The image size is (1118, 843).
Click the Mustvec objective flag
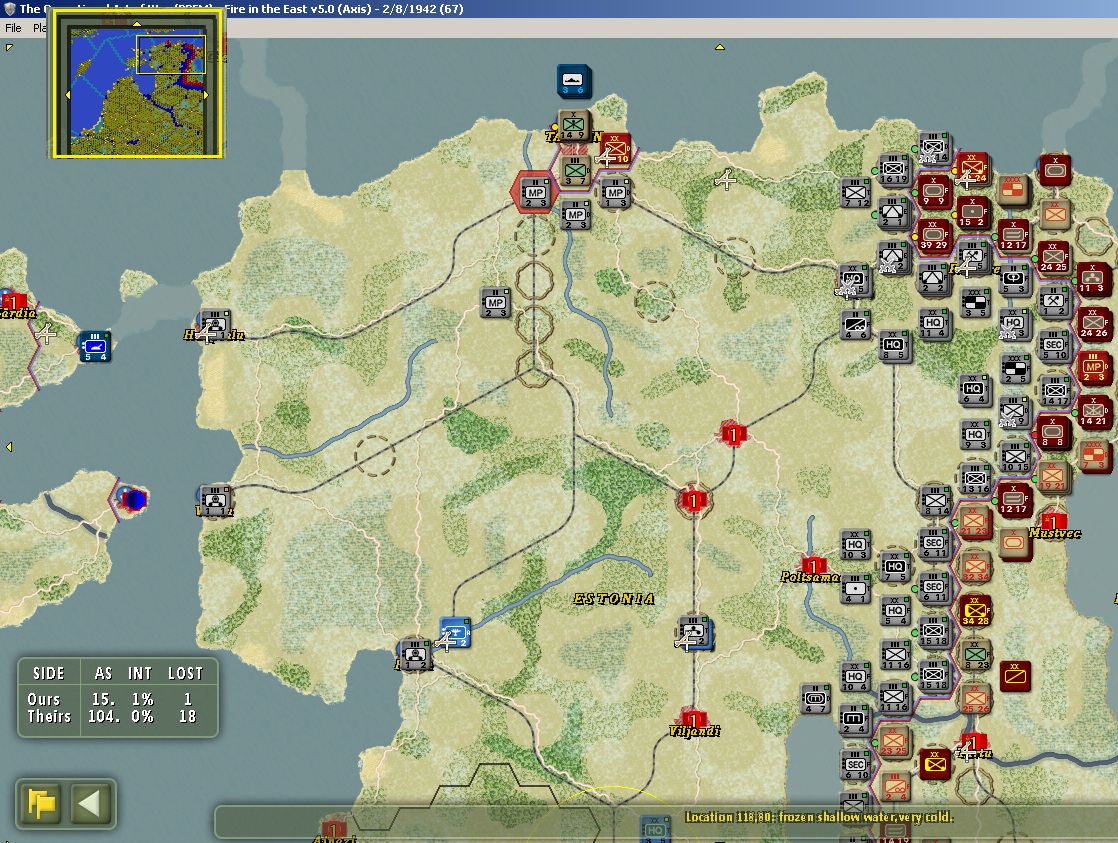click(x=1054, y=523)
